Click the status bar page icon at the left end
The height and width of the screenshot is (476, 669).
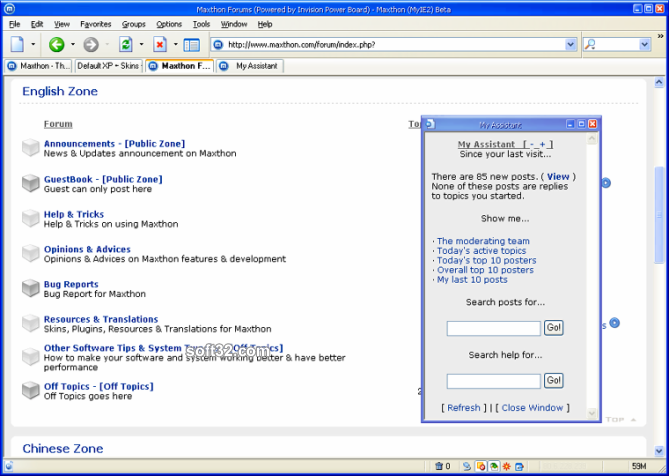[x=8, y=466]
